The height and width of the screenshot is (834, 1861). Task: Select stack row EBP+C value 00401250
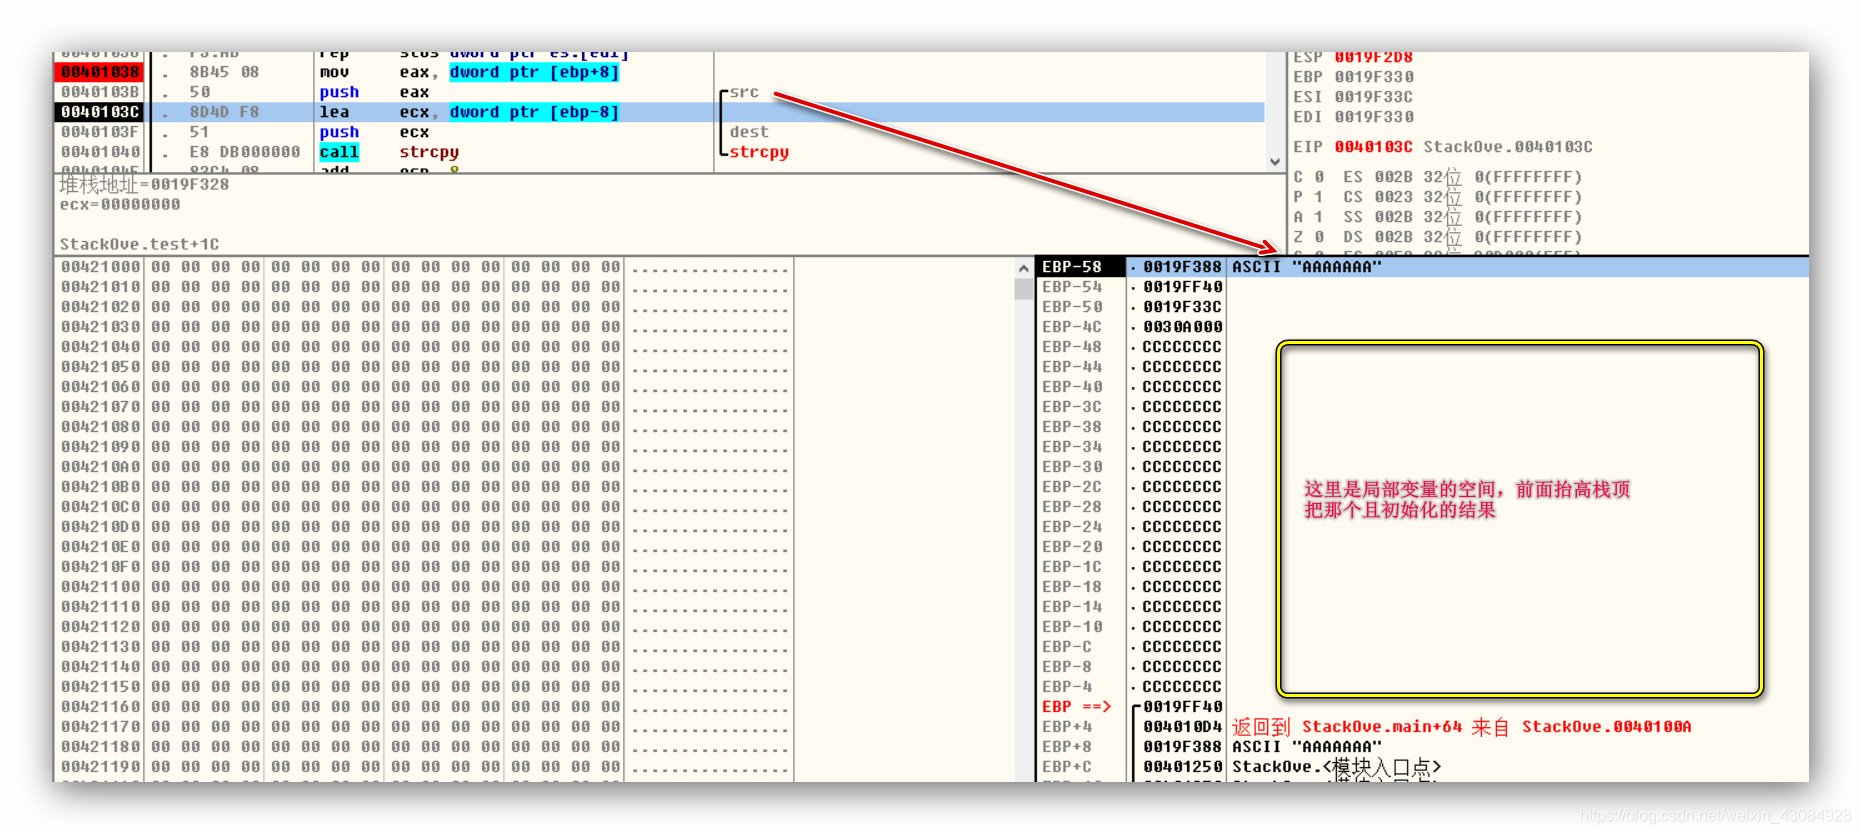tap(1182, 767)
